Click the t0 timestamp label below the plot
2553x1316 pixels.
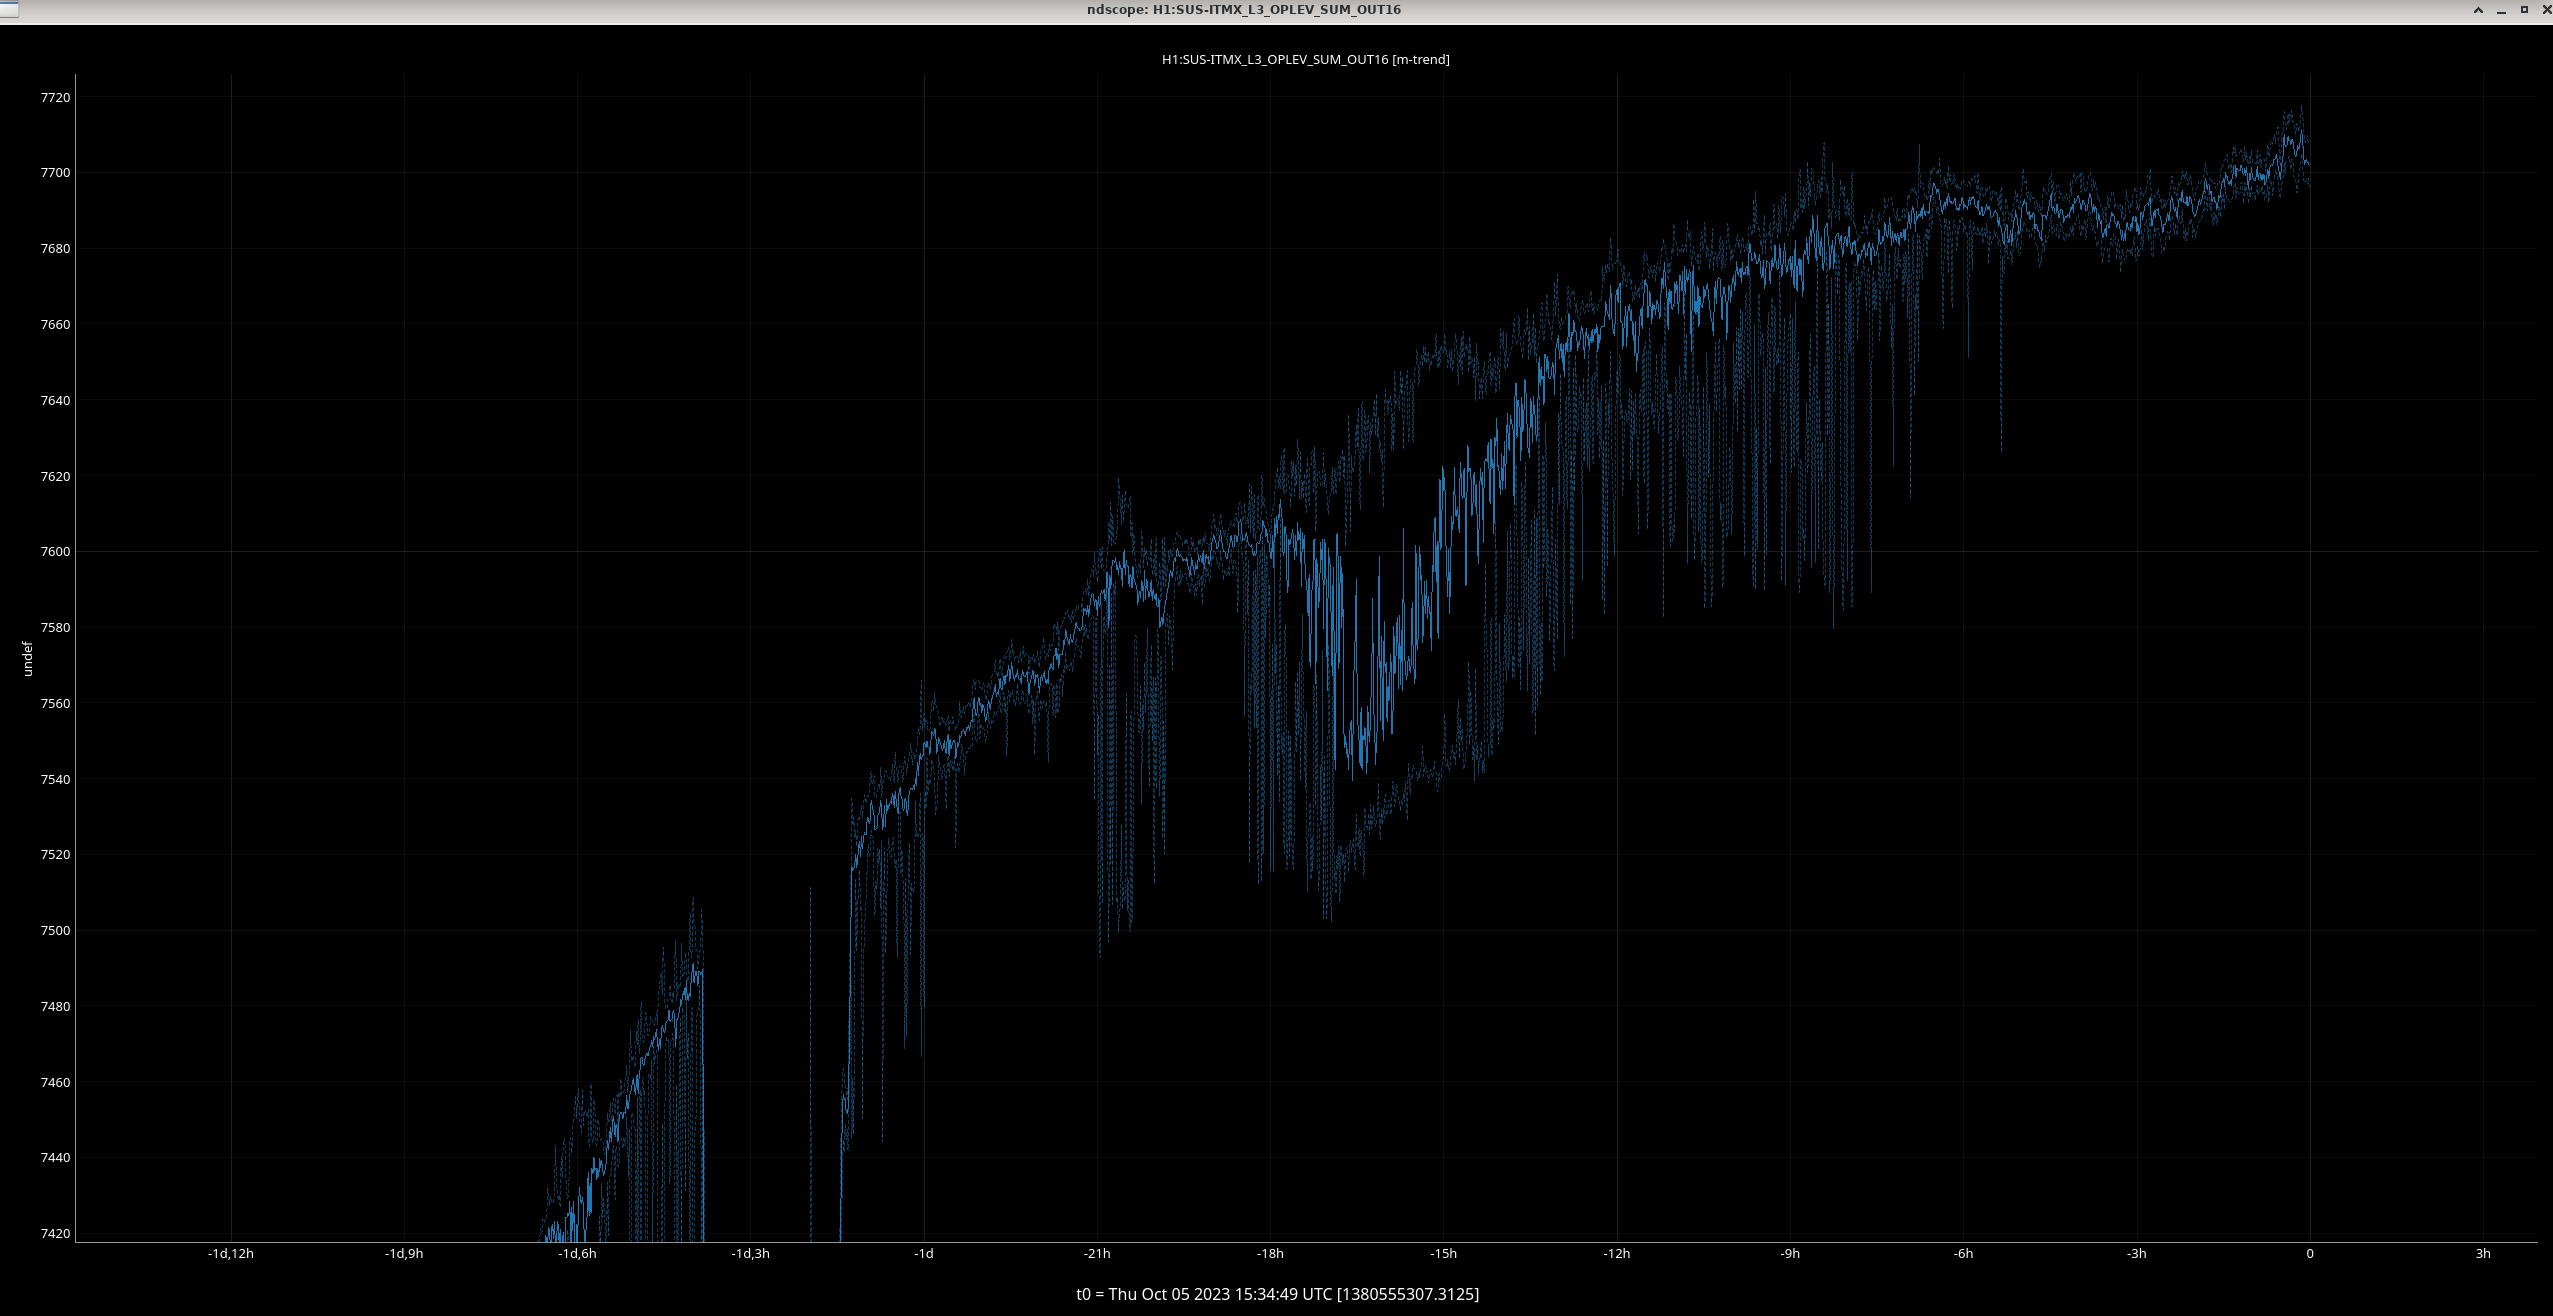pyautogui.click(x=1277, y=1294)
